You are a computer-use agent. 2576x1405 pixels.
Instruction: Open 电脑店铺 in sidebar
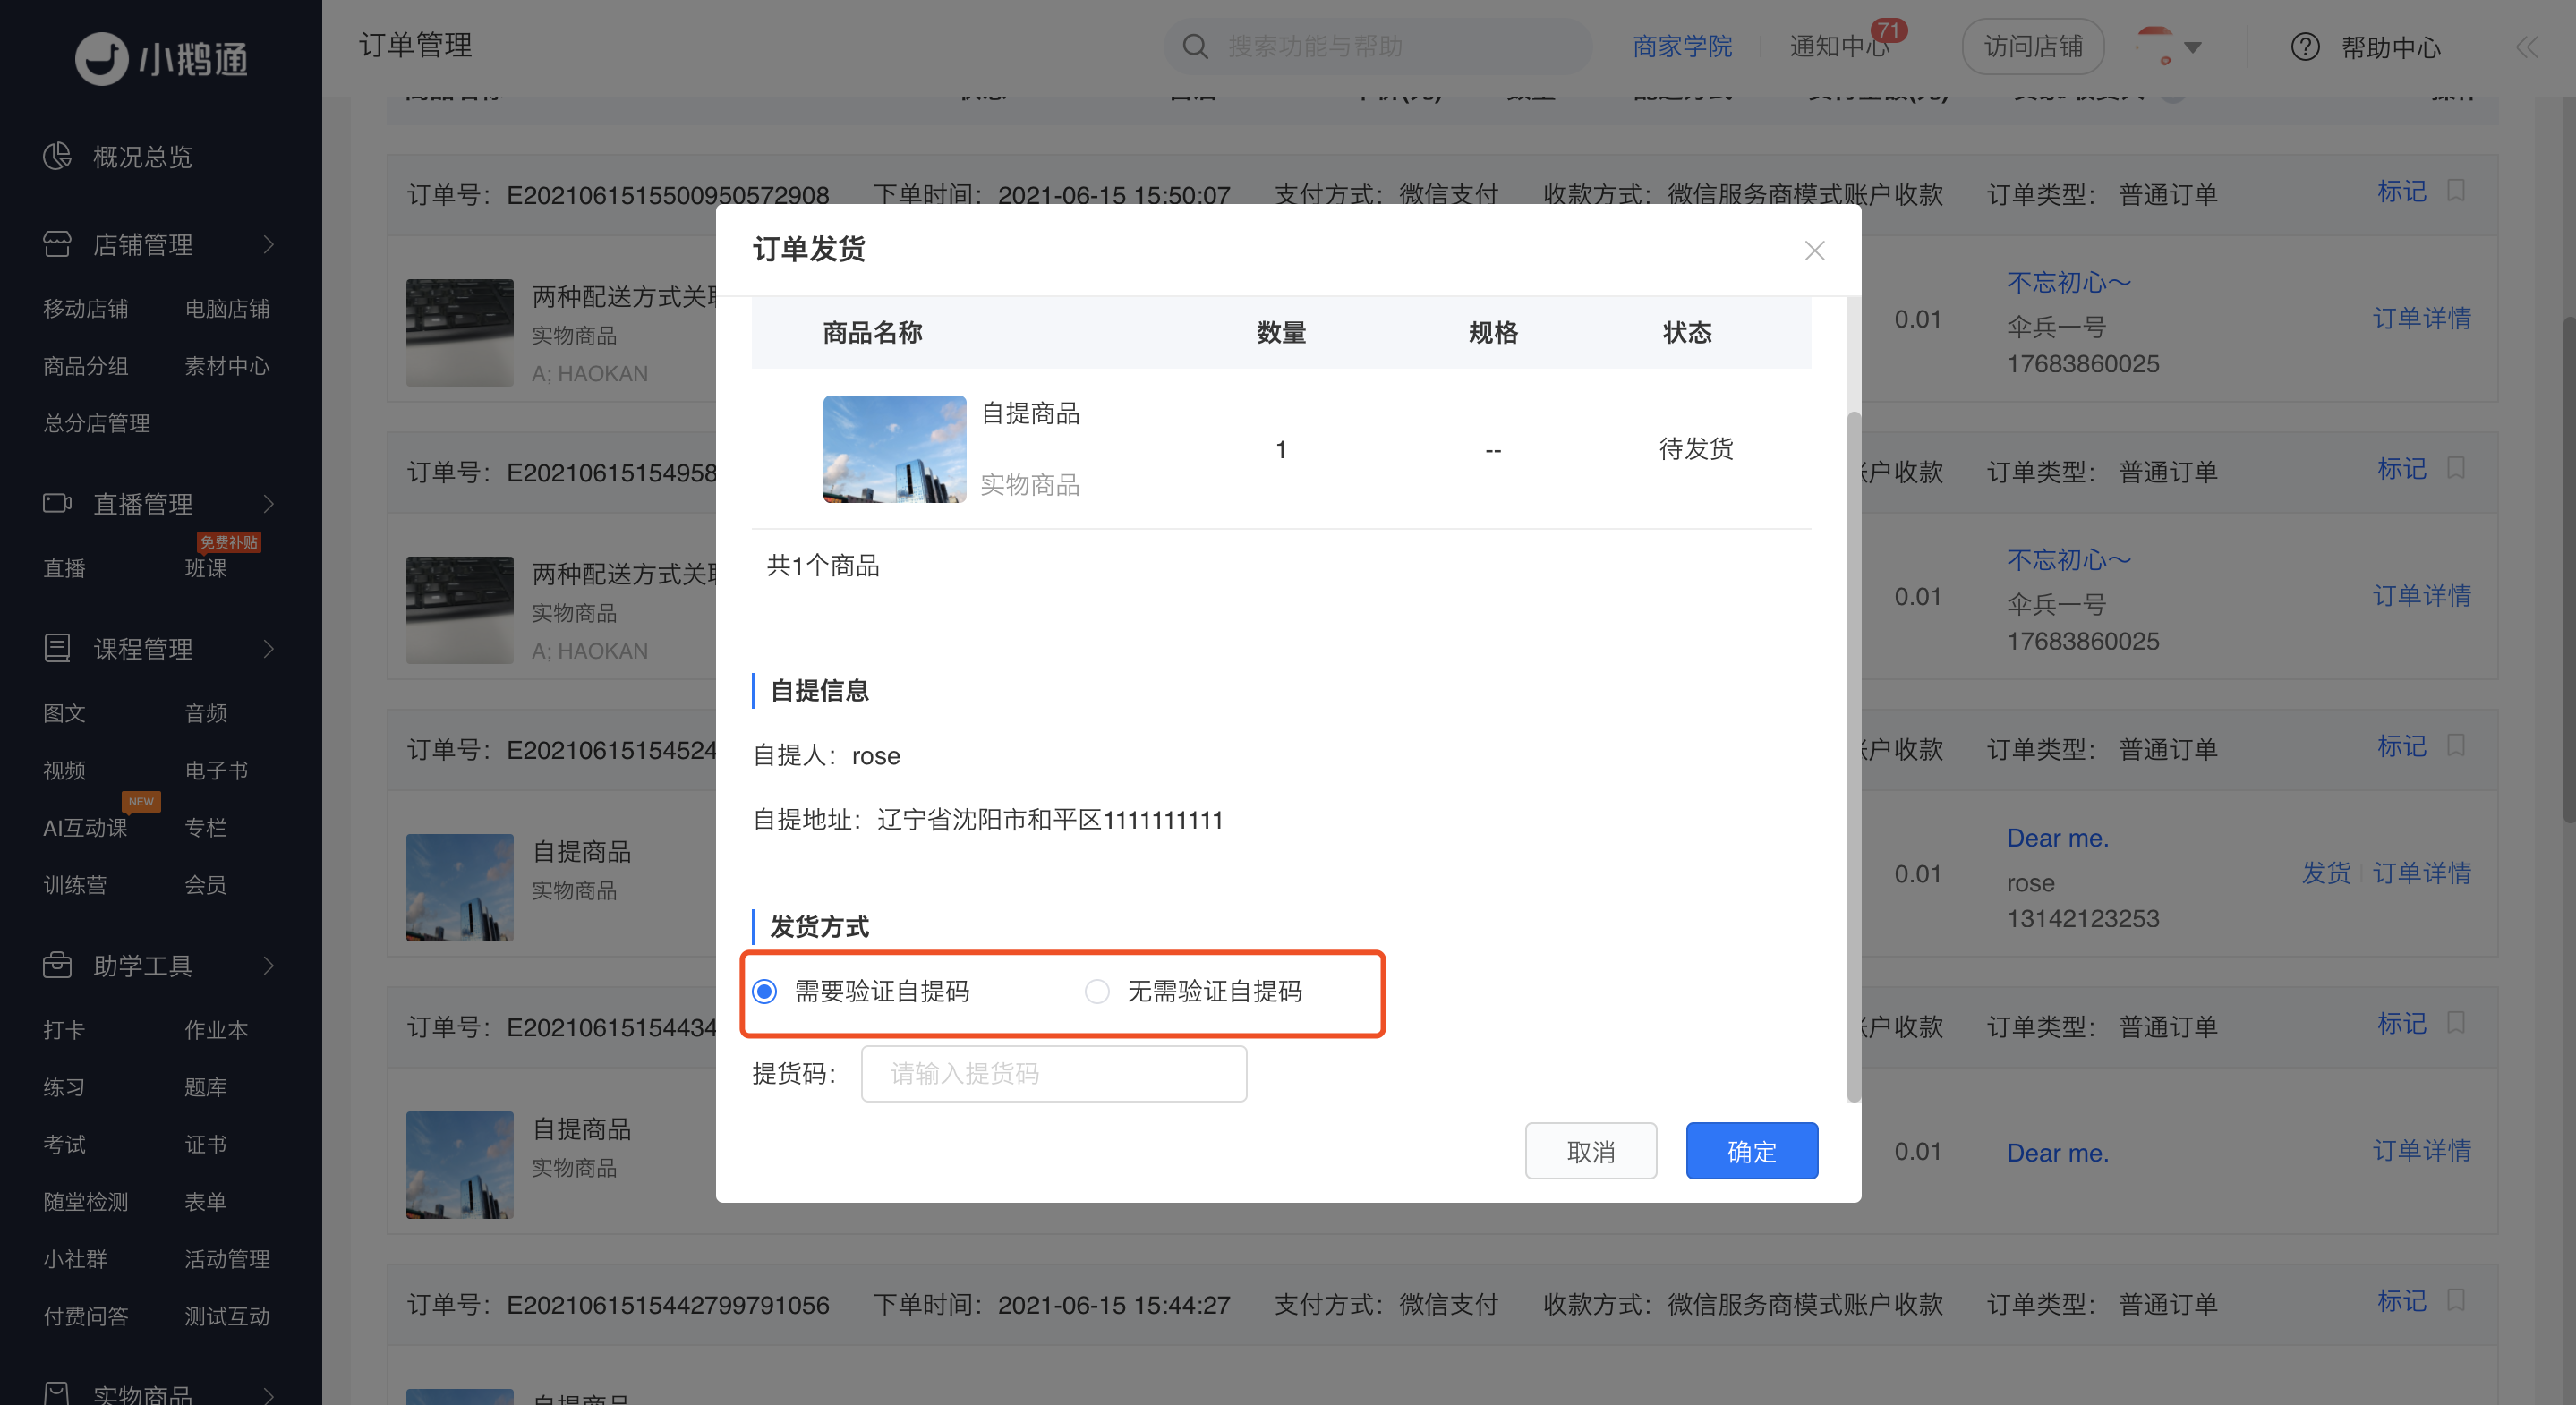[227, 309]
